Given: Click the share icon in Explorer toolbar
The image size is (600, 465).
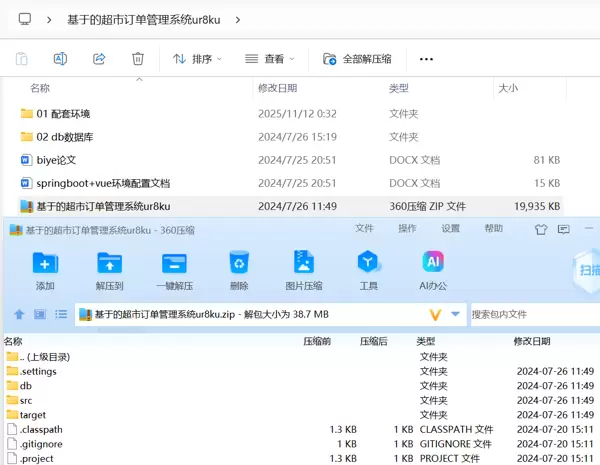Looking at the screenshot, I should point(99,59).
